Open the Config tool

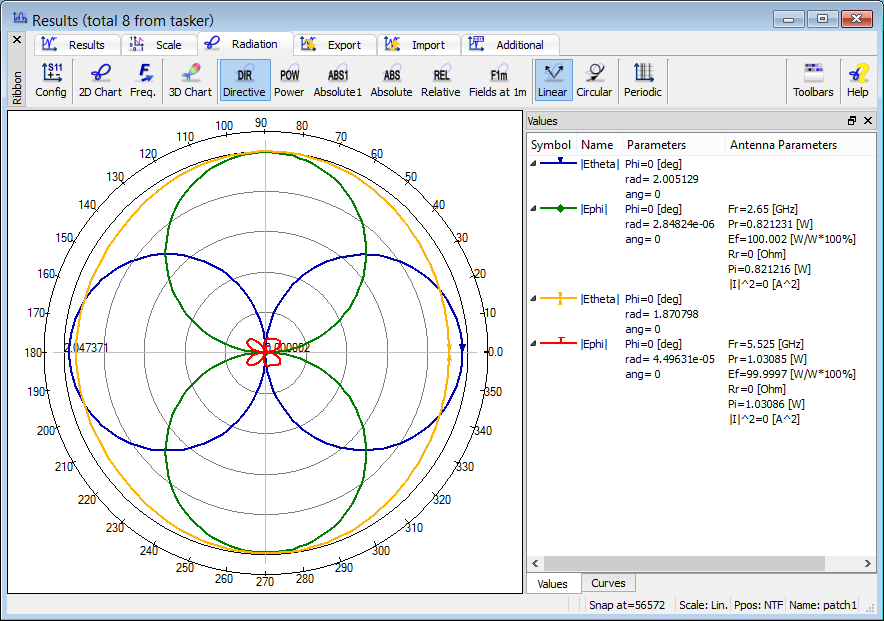(x=51, y=81)
